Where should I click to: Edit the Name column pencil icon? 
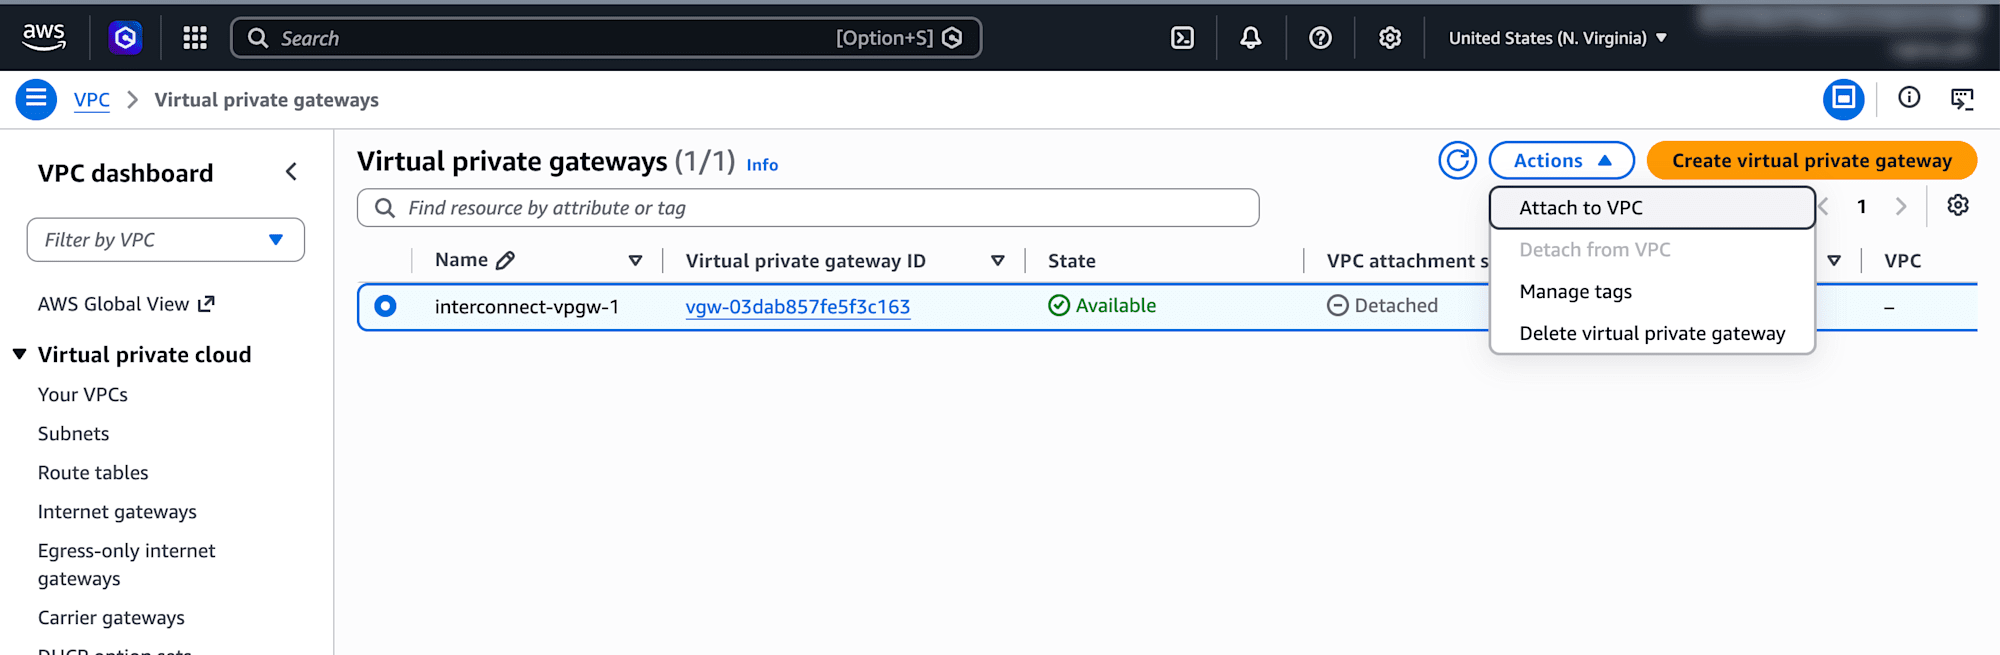tap(506, 260)
